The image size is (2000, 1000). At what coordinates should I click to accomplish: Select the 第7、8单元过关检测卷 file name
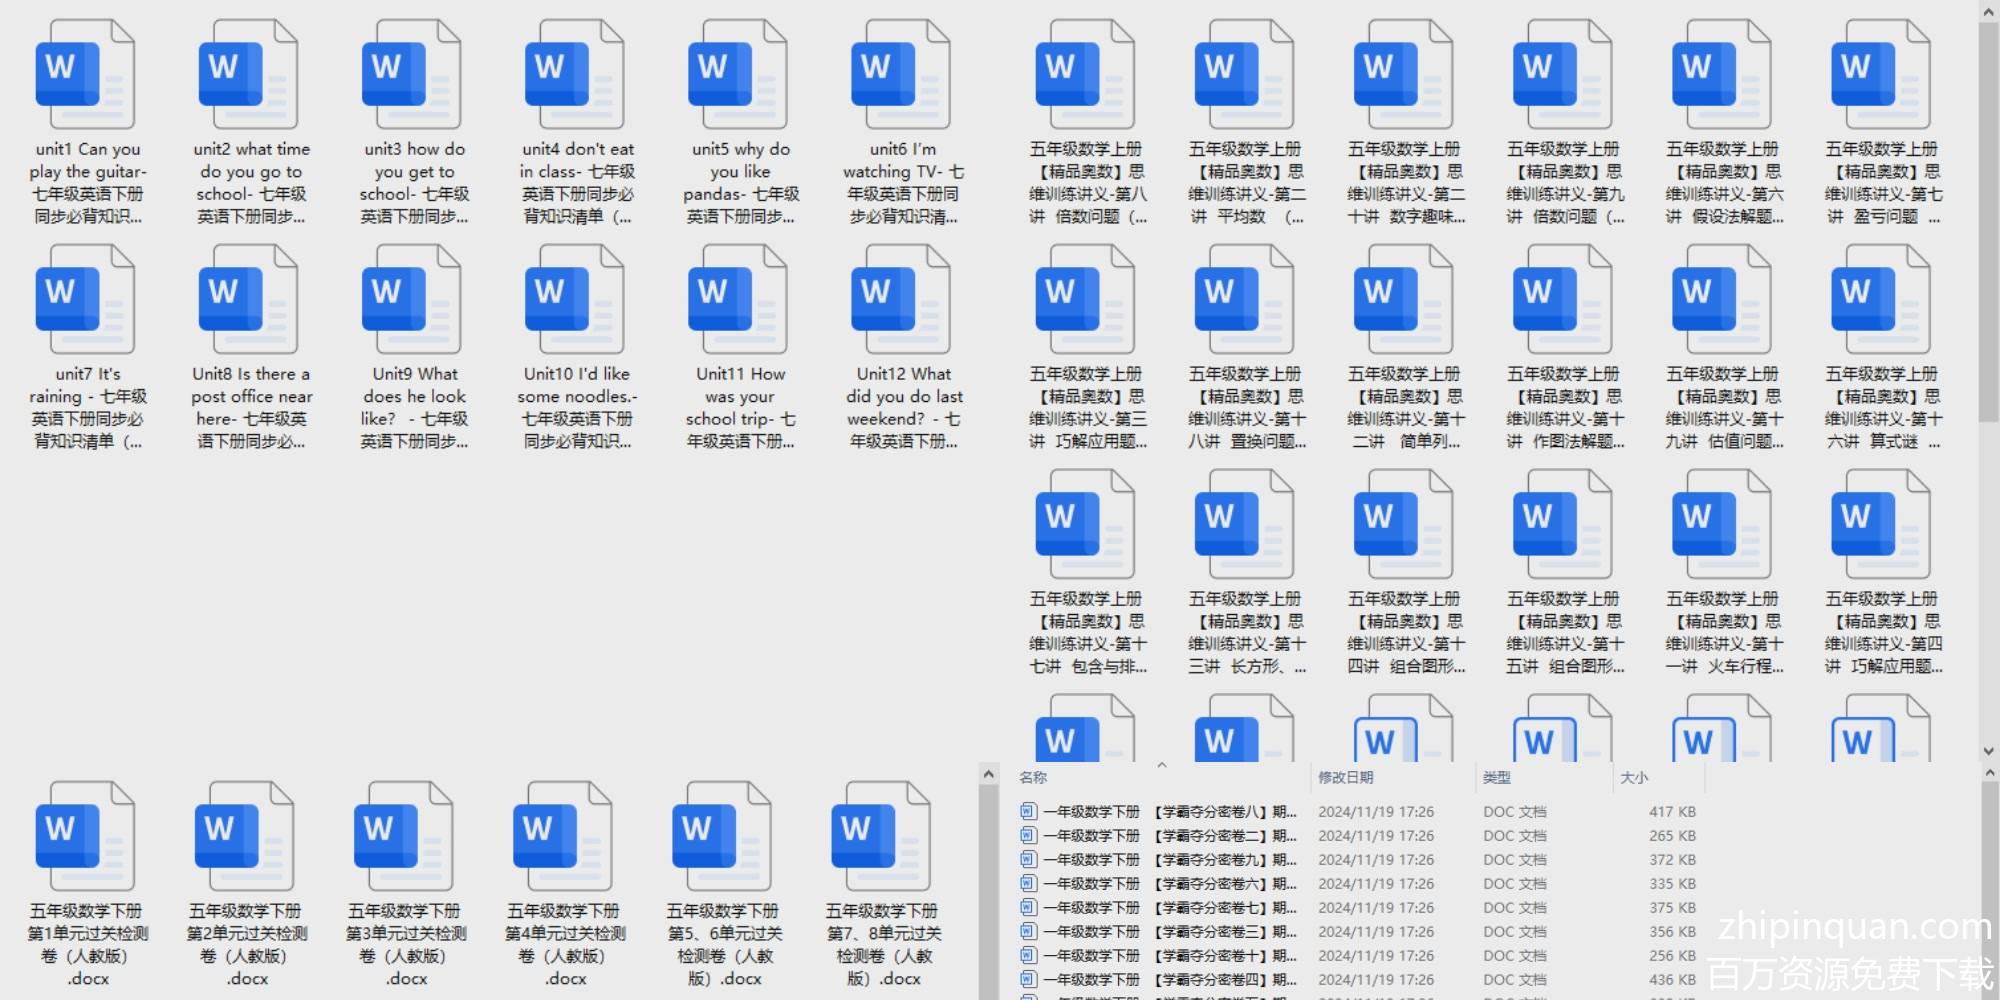click(883, 945)
